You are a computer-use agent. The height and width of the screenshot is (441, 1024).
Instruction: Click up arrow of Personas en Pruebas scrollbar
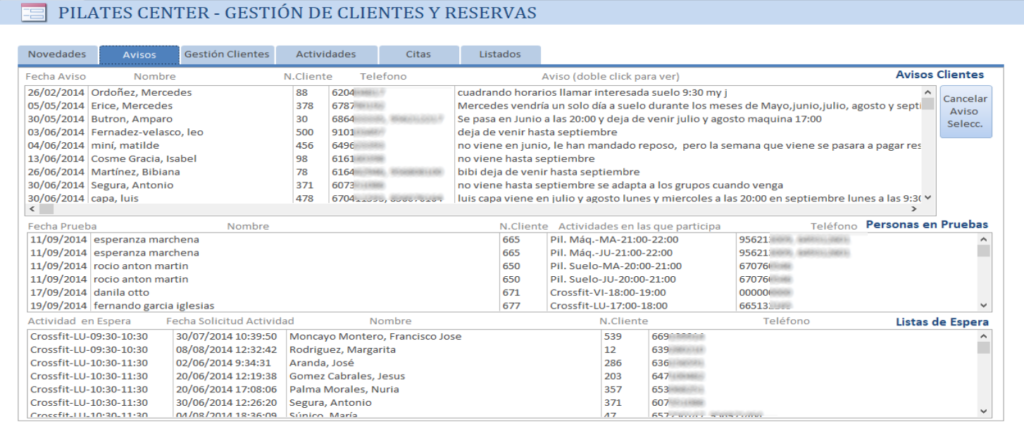click(982, 239)
